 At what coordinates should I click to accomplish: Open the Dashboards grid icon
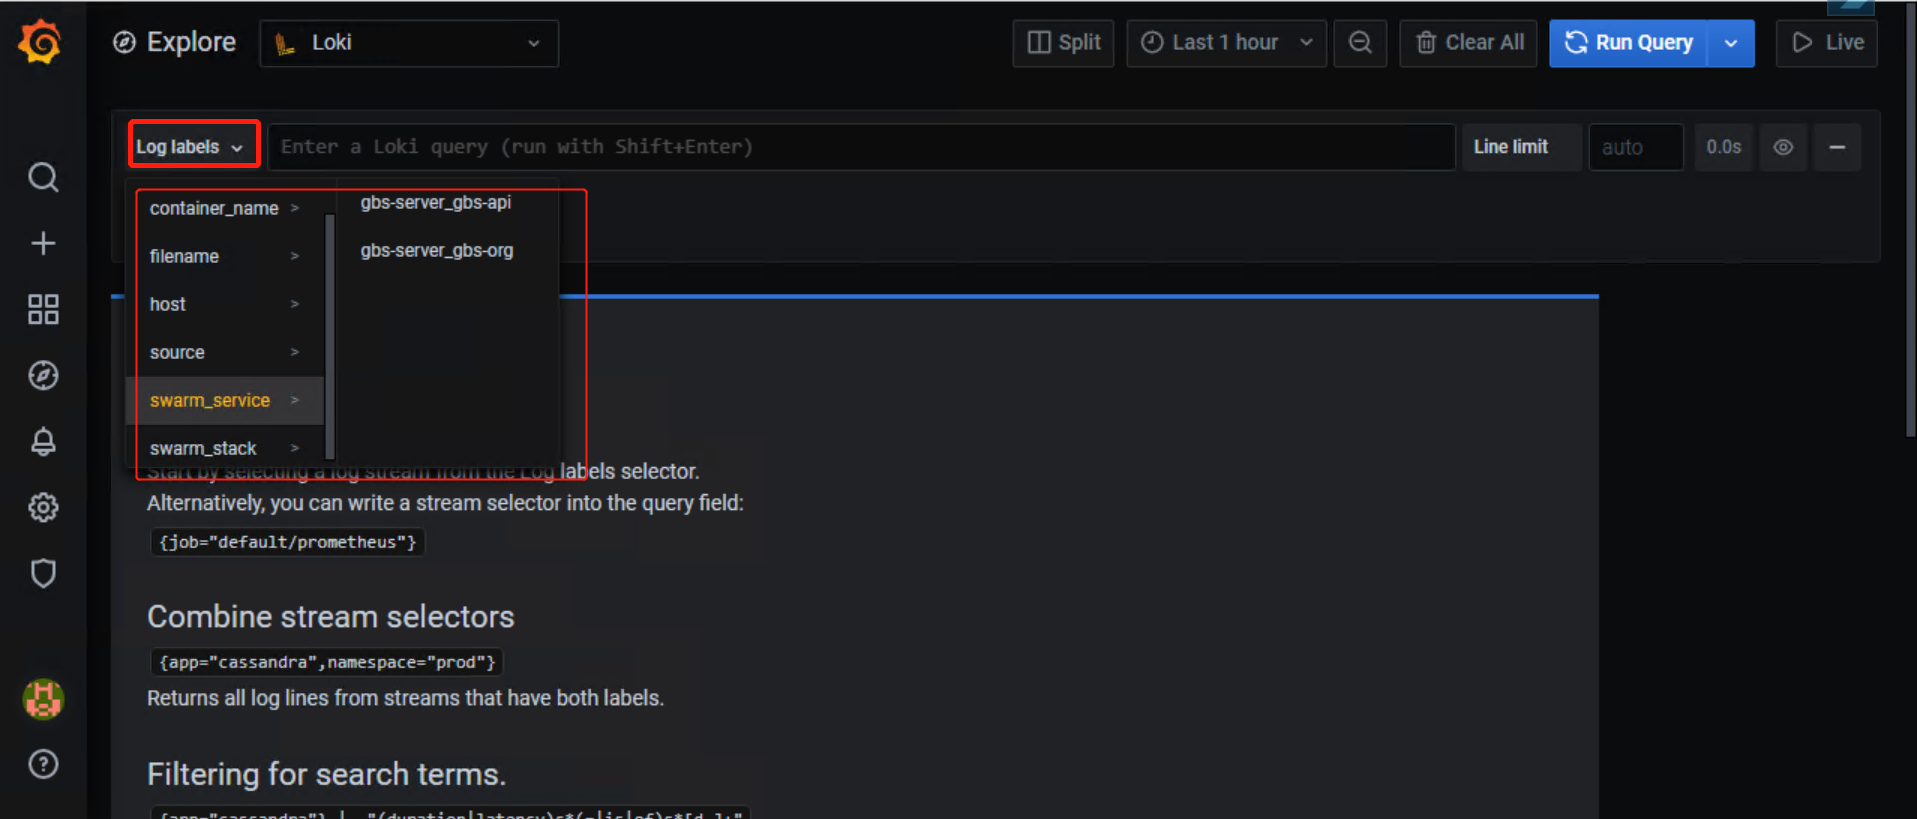pyautogui.click(x=43, y=310)
